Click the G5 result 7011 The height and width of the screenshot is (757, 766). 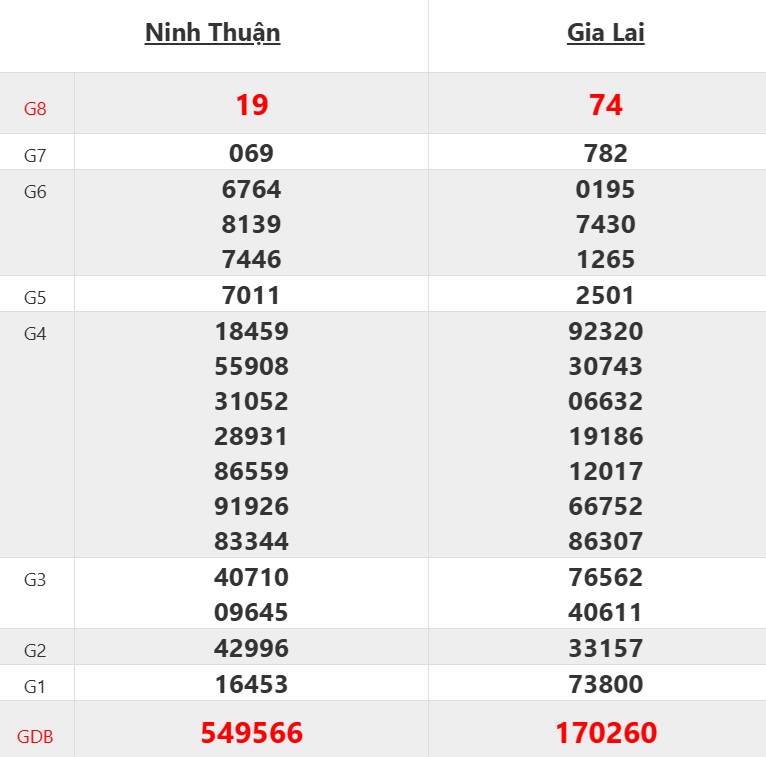(x=252, y=296)
